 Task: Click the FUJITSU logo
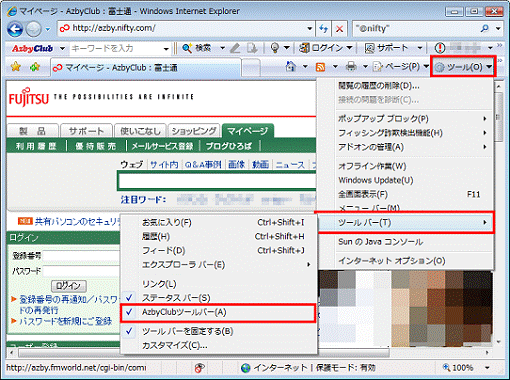pyautogui.click(x=29, y=97)
